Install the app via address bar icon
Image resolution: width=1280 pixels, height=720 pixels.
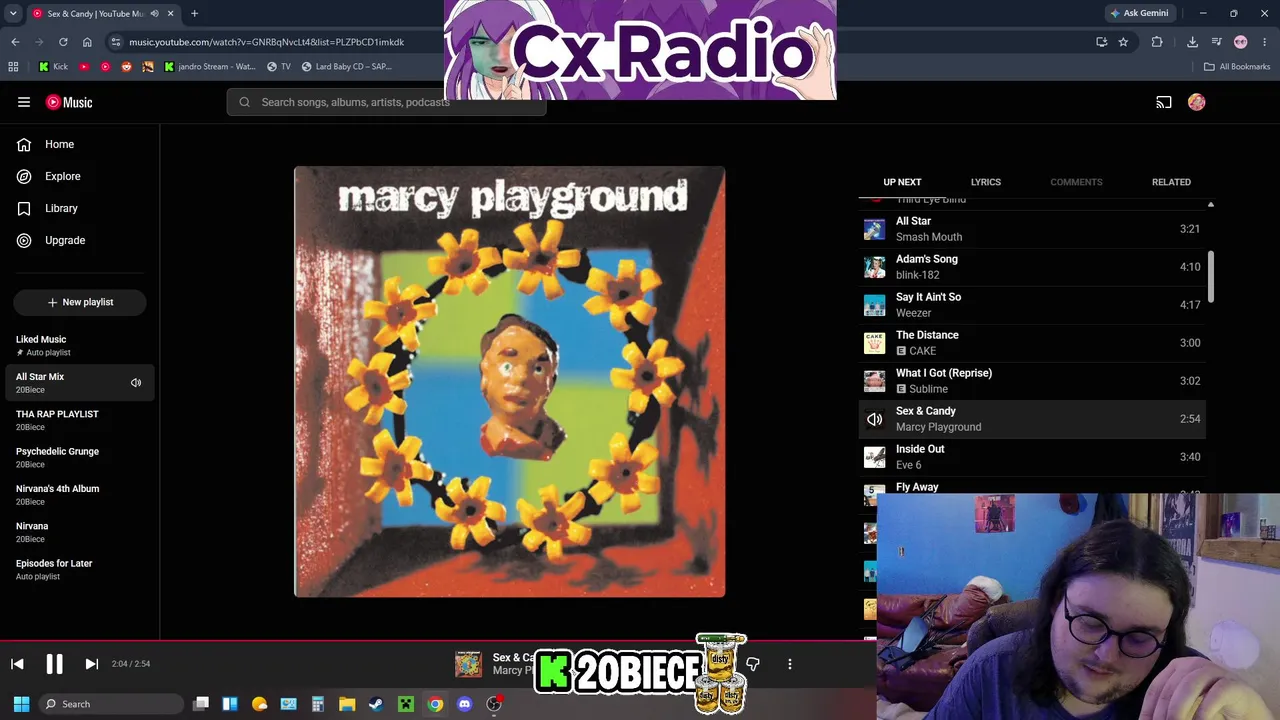[x=1101, y=42]
